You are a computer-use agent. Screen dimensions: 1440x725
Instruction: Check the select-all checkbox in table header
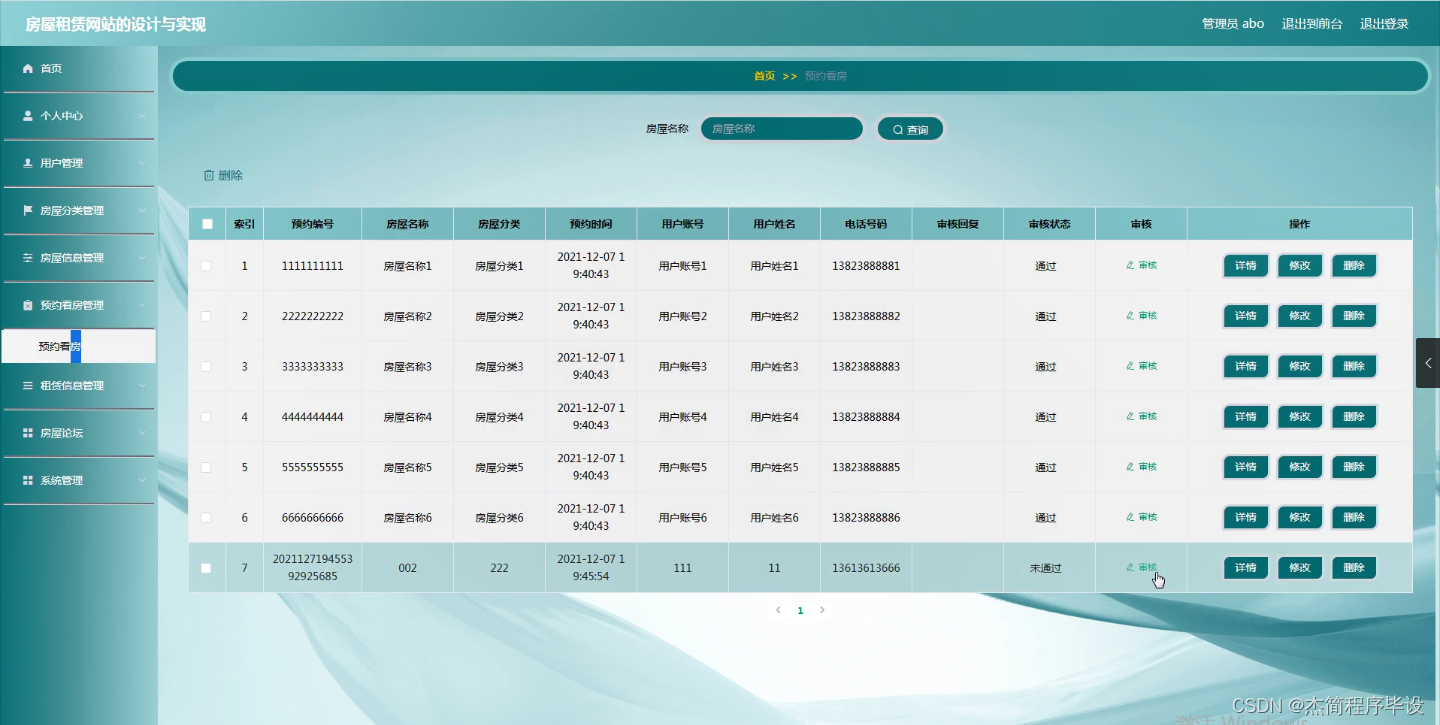pos(207,223)
